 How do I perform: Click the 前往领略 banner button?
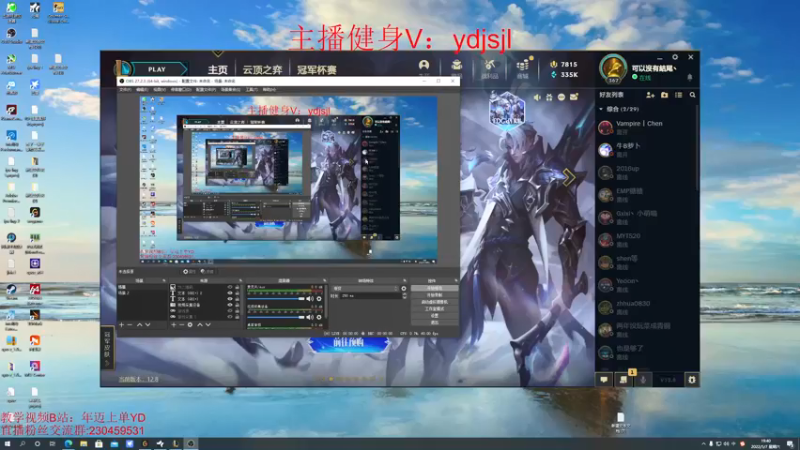coord(349,343)
